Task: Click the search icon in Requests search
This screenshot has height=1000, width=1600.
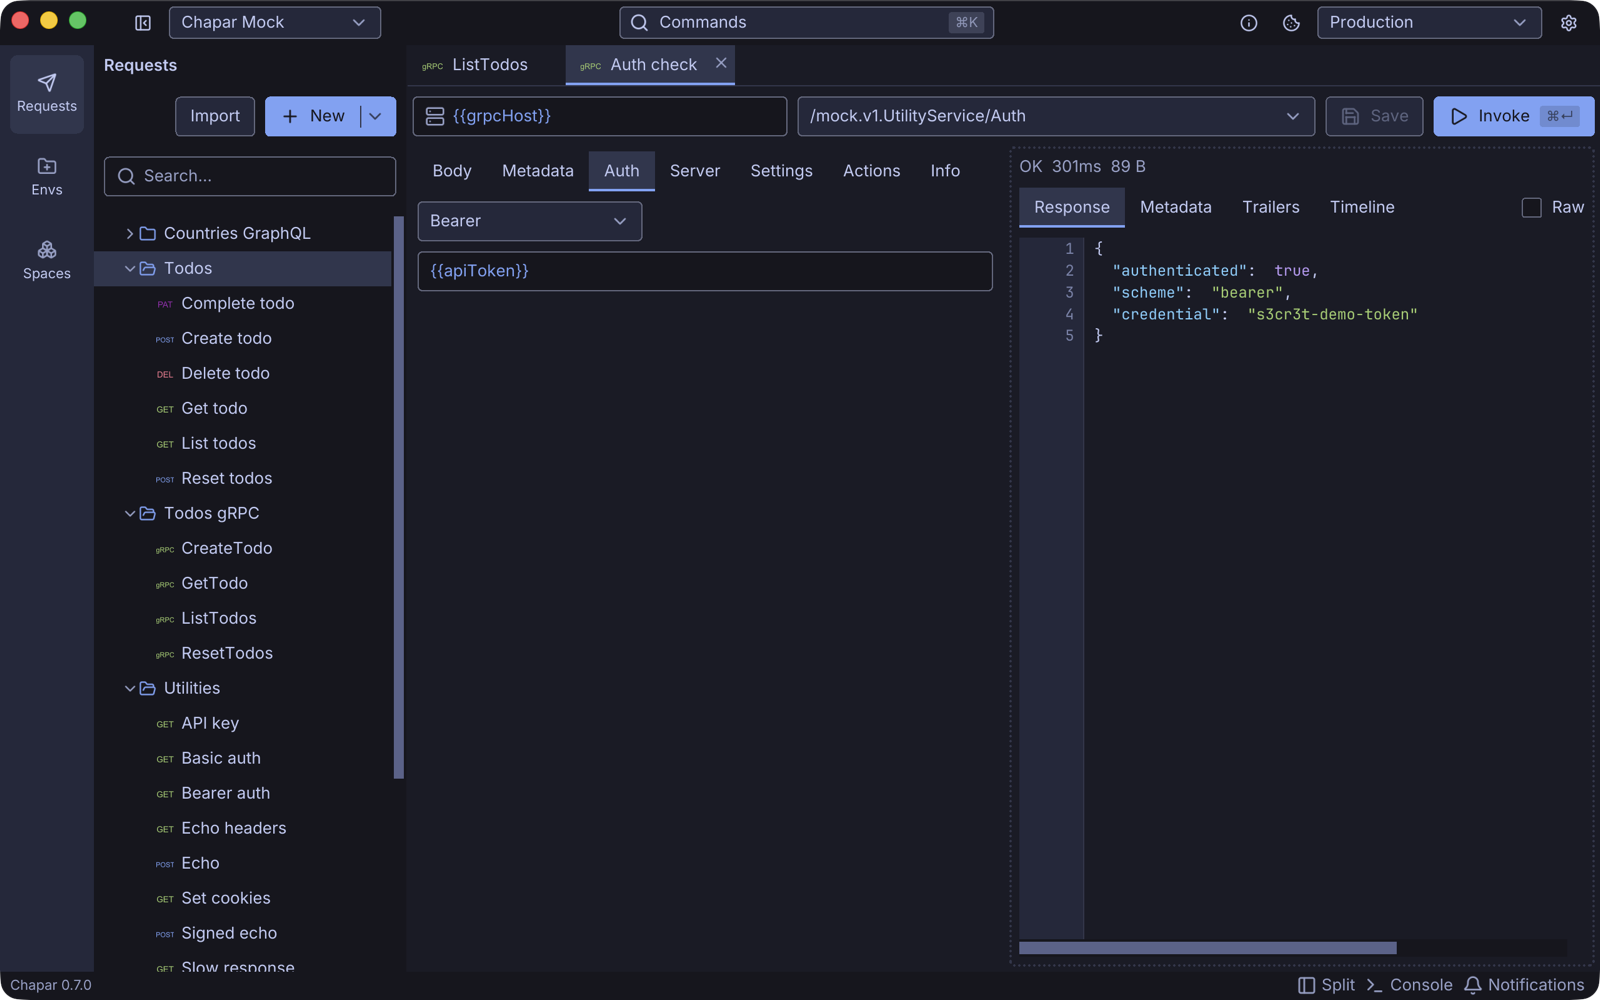Action: coord(126,176)
